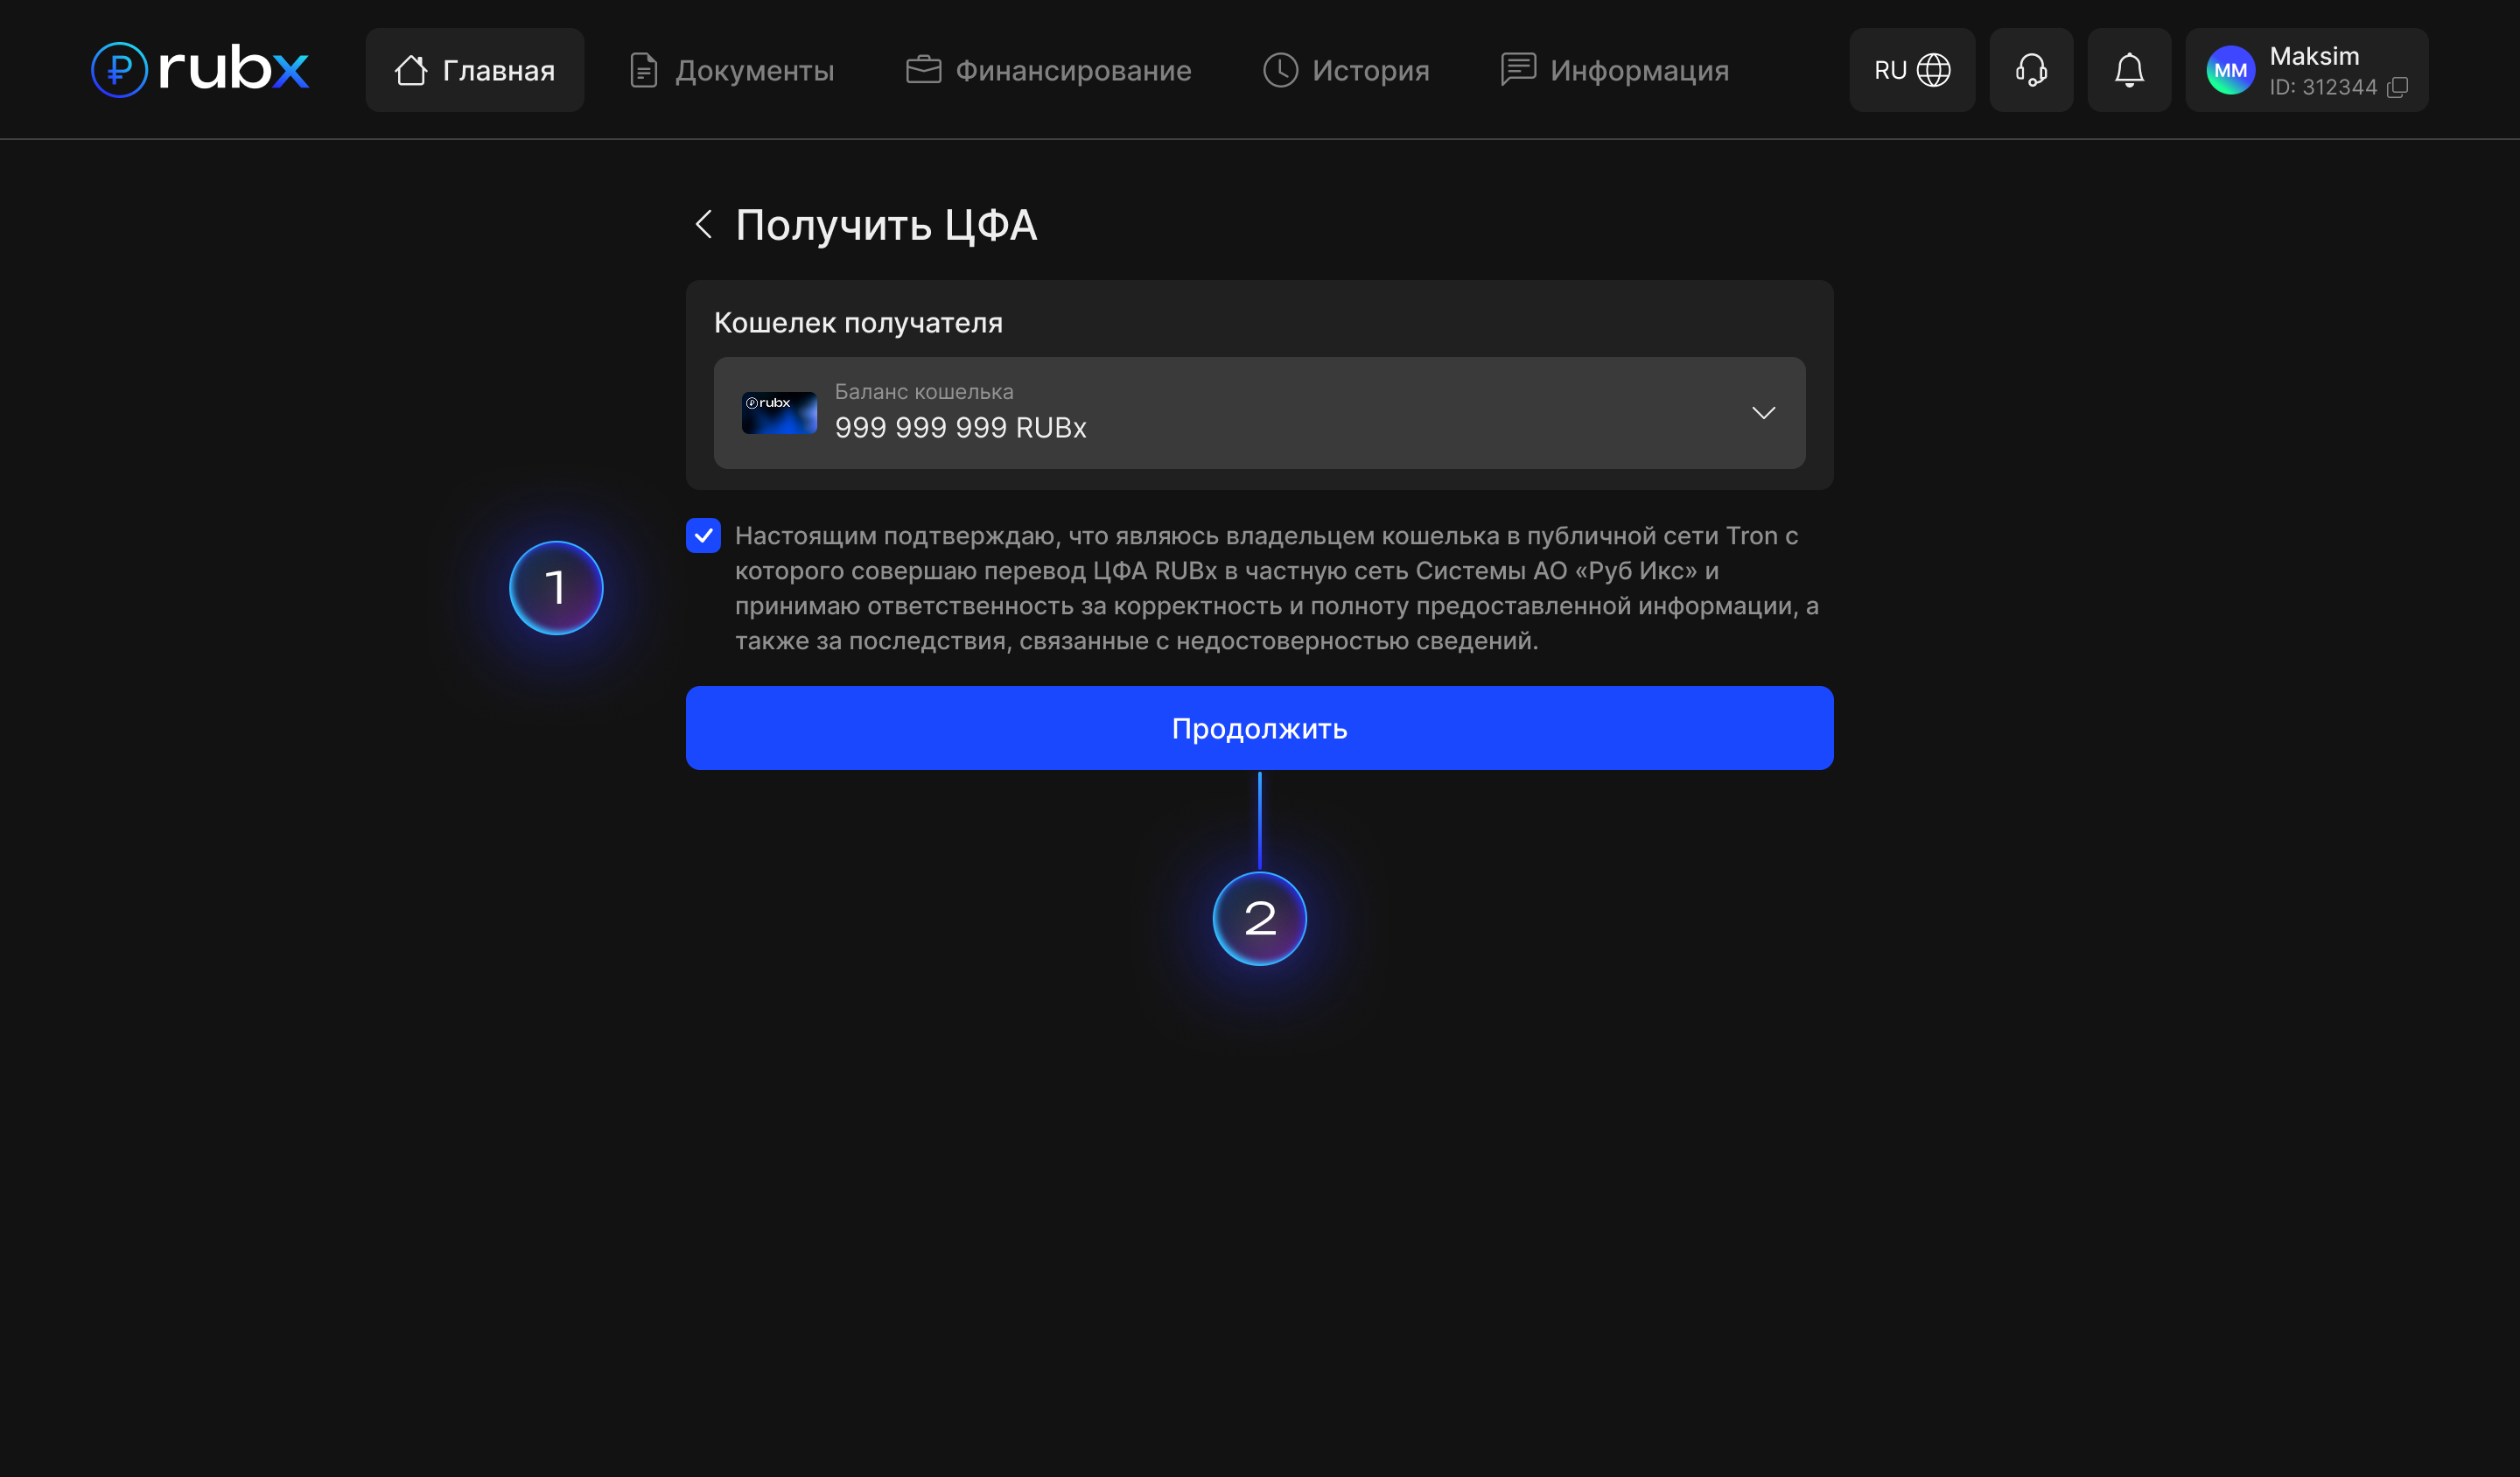Switch to the Финансирование tab
The height and width of the screenshot is (1477, 2520).
coord(1048,70)
